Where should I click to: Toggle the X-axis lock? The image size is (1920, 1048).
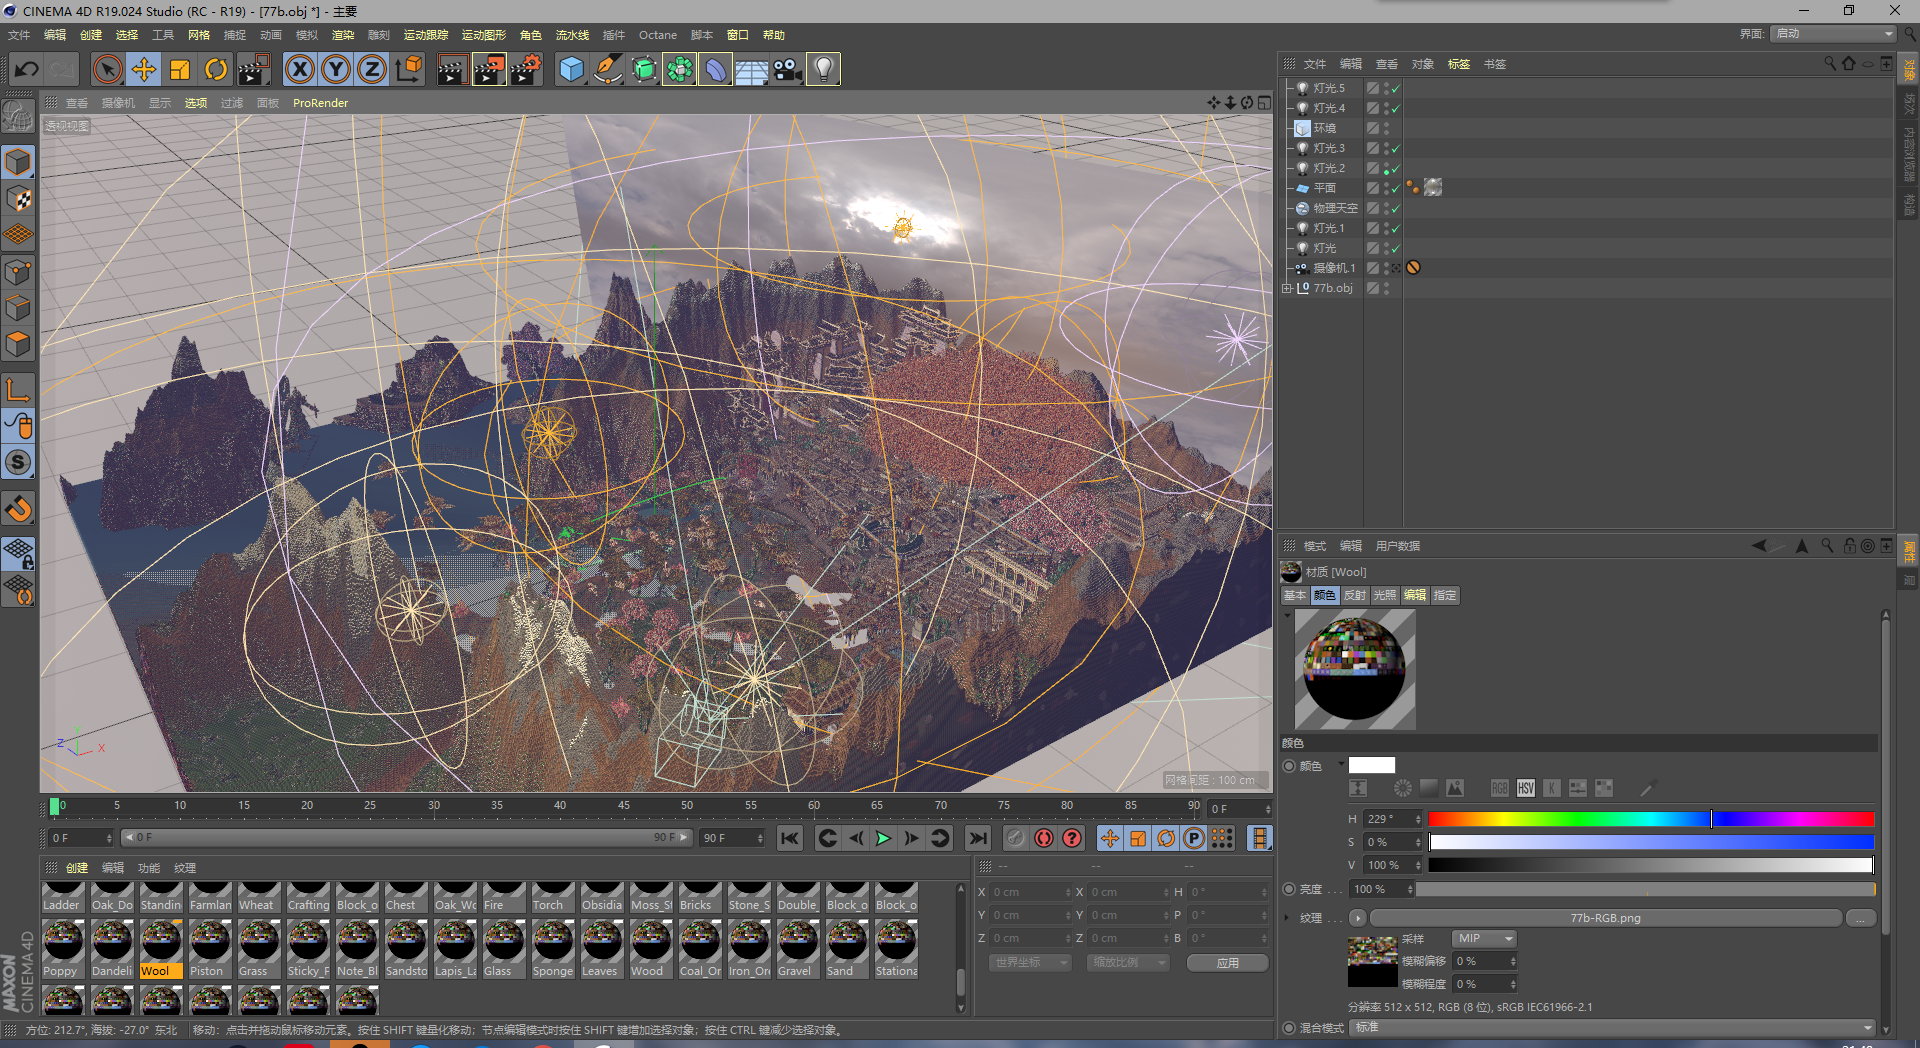pos(299,69)
